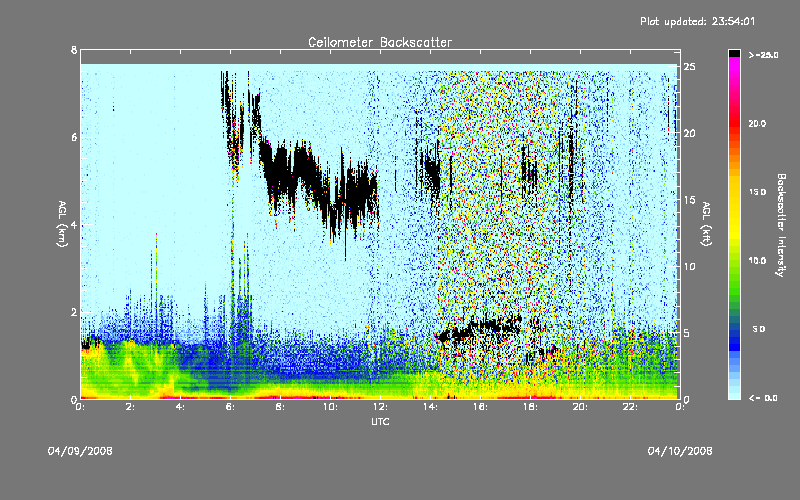Image resolution: width=800 pixels, height=500 pixels.
Task: Click the end date '04/10/2008'
Action: (680, 451)
